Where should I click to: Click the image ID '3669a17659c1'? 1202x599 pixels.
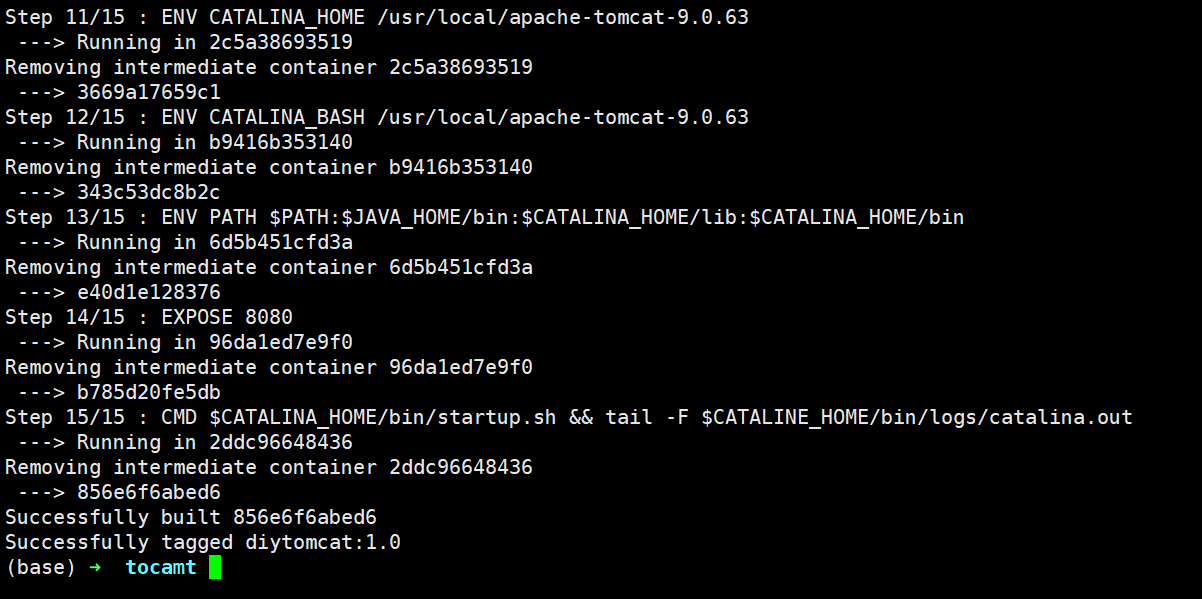[149, 92]
